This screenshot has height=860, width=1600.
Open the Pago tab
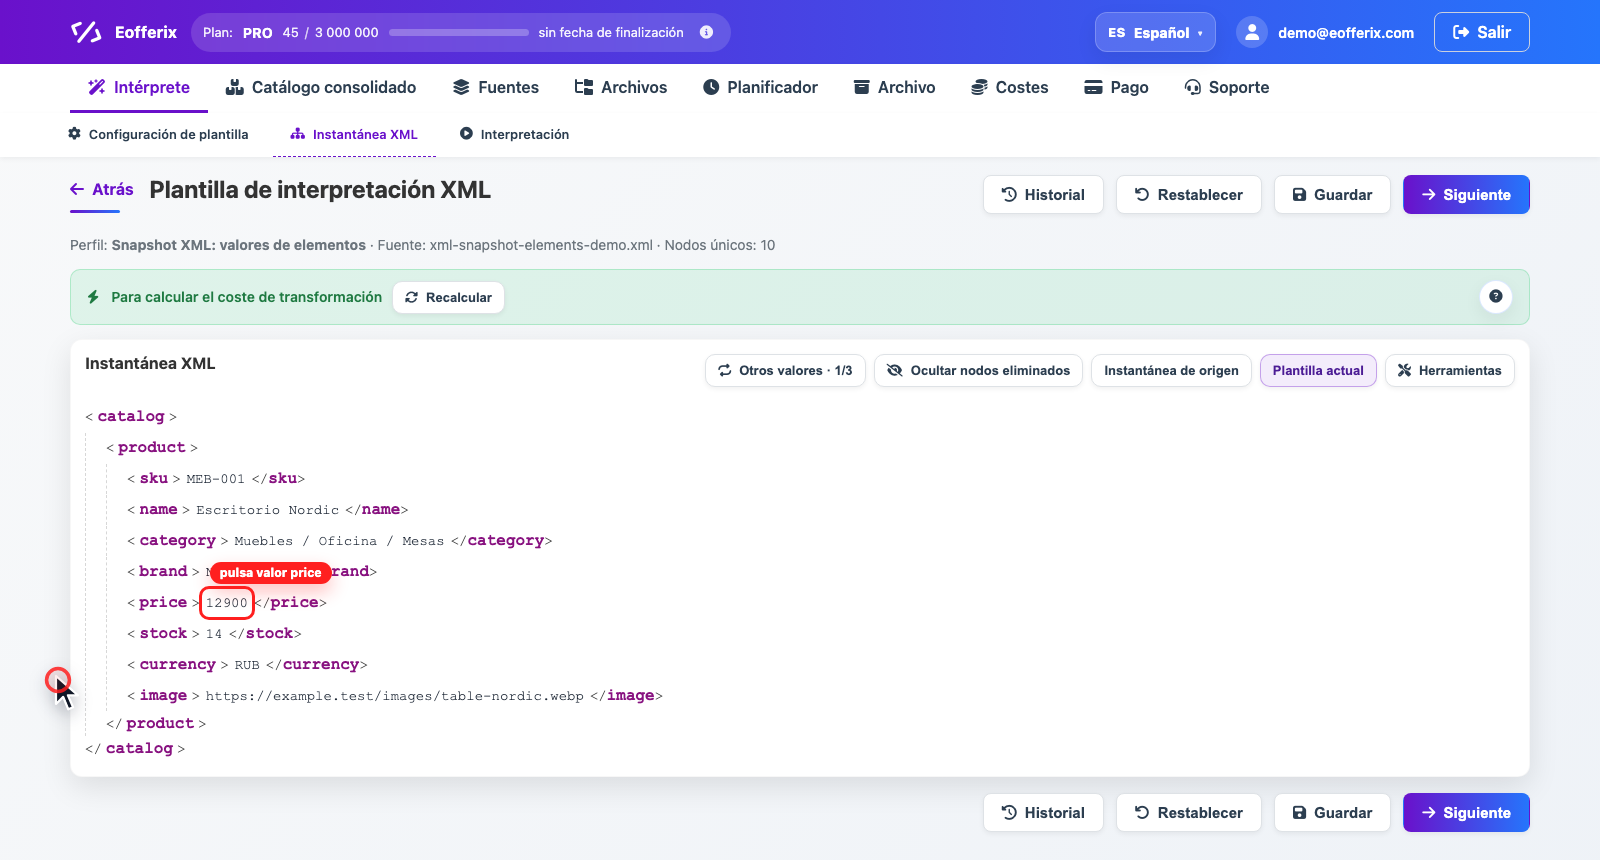1116,87
